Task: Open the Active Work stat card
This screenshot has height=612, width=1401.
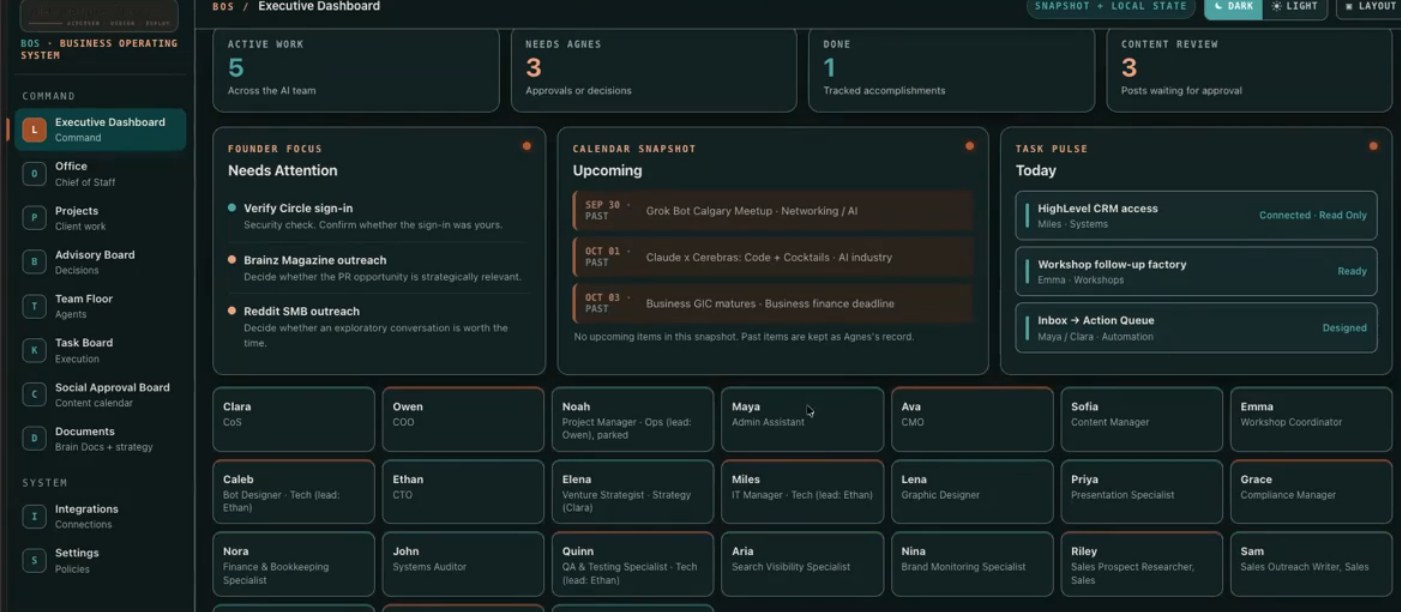Action: click(x=356, y=69)
